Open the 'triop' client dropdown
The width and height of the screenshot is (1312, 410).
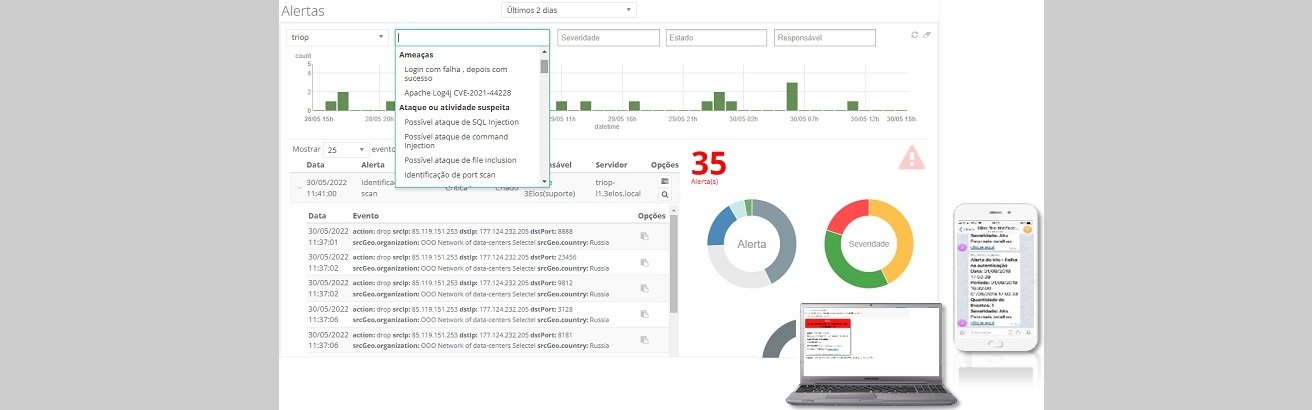click(x=337, y=37)
